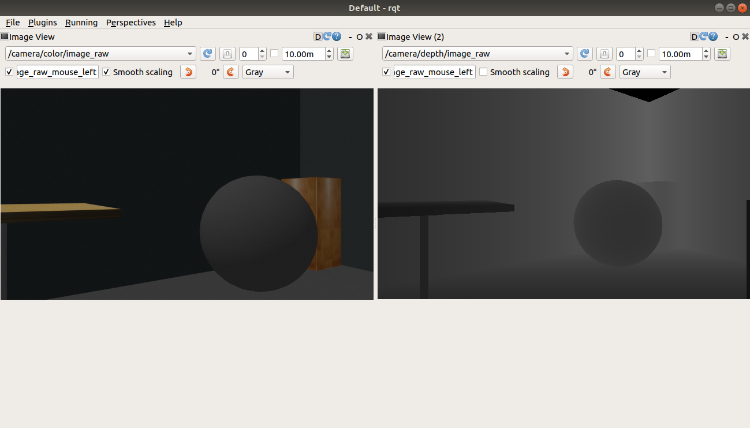Click the fit-zoom icon in the left Image View

[x=227, y=54]
